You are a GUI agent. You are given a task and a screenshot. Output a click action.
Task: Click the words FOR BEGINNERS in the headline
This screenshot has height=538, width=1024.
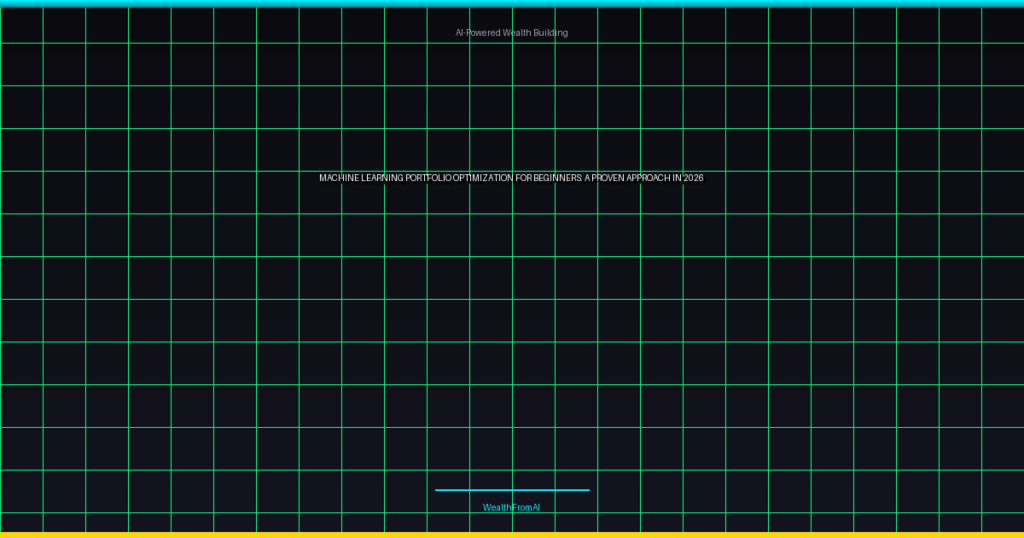pos(549,178)
